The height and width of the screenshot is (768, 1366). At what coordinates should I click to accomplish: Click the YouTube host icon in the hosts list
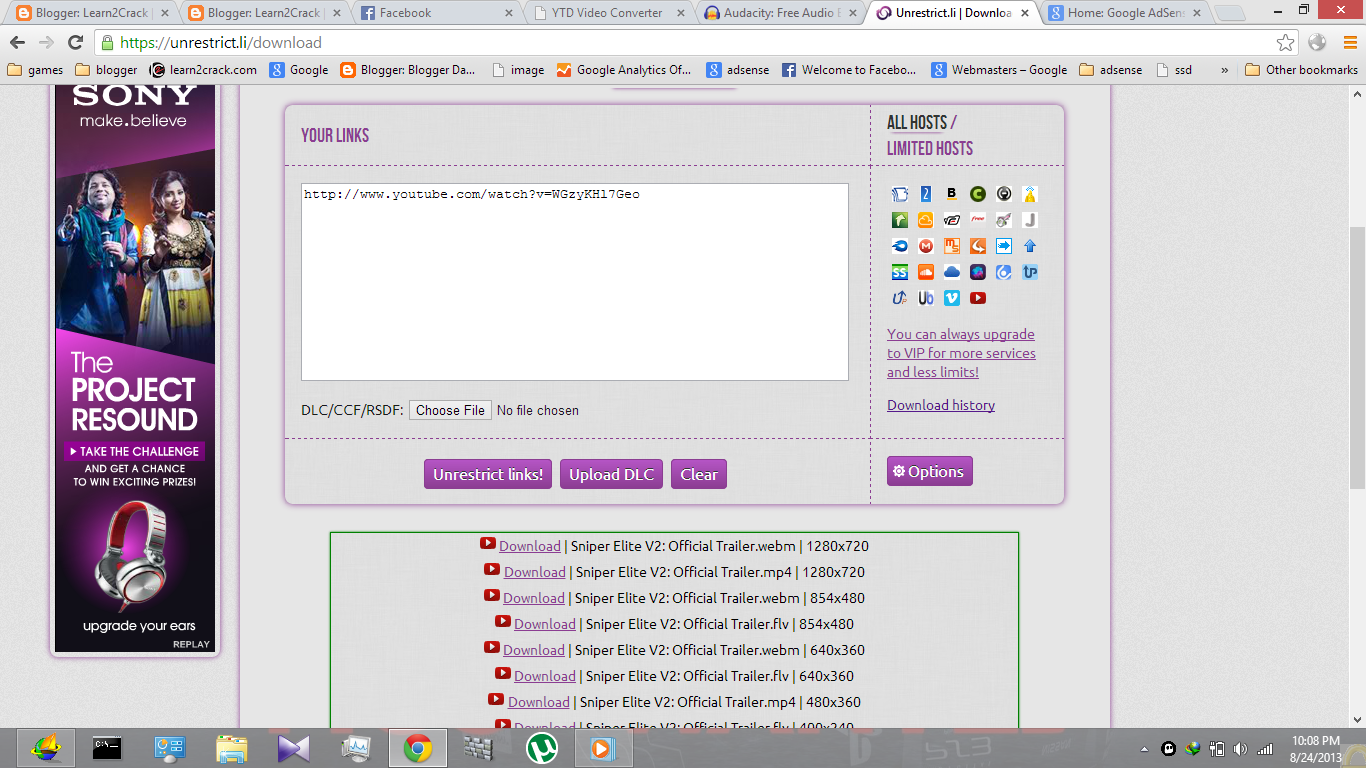[x=978, y=298]
